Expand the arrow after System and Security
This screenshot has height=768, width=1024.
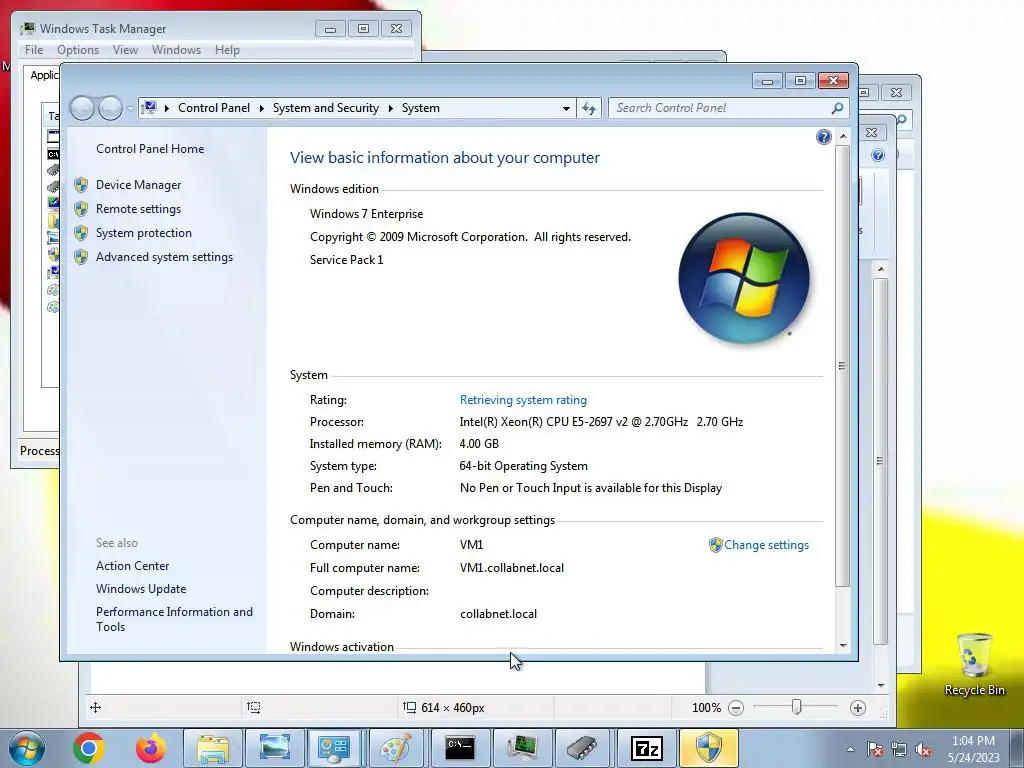pos(391,108)
